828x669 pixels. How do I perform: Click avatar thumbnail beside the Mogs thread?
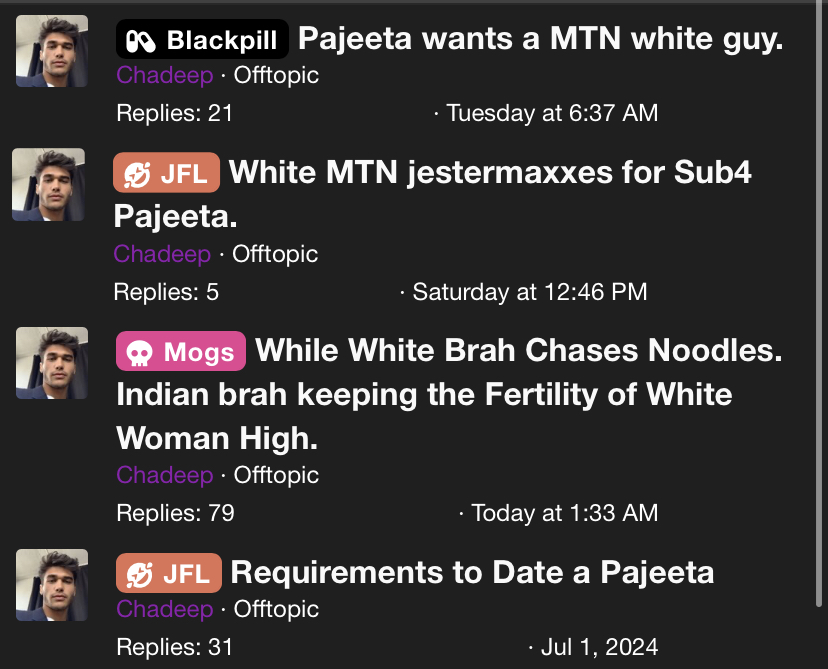52,363
